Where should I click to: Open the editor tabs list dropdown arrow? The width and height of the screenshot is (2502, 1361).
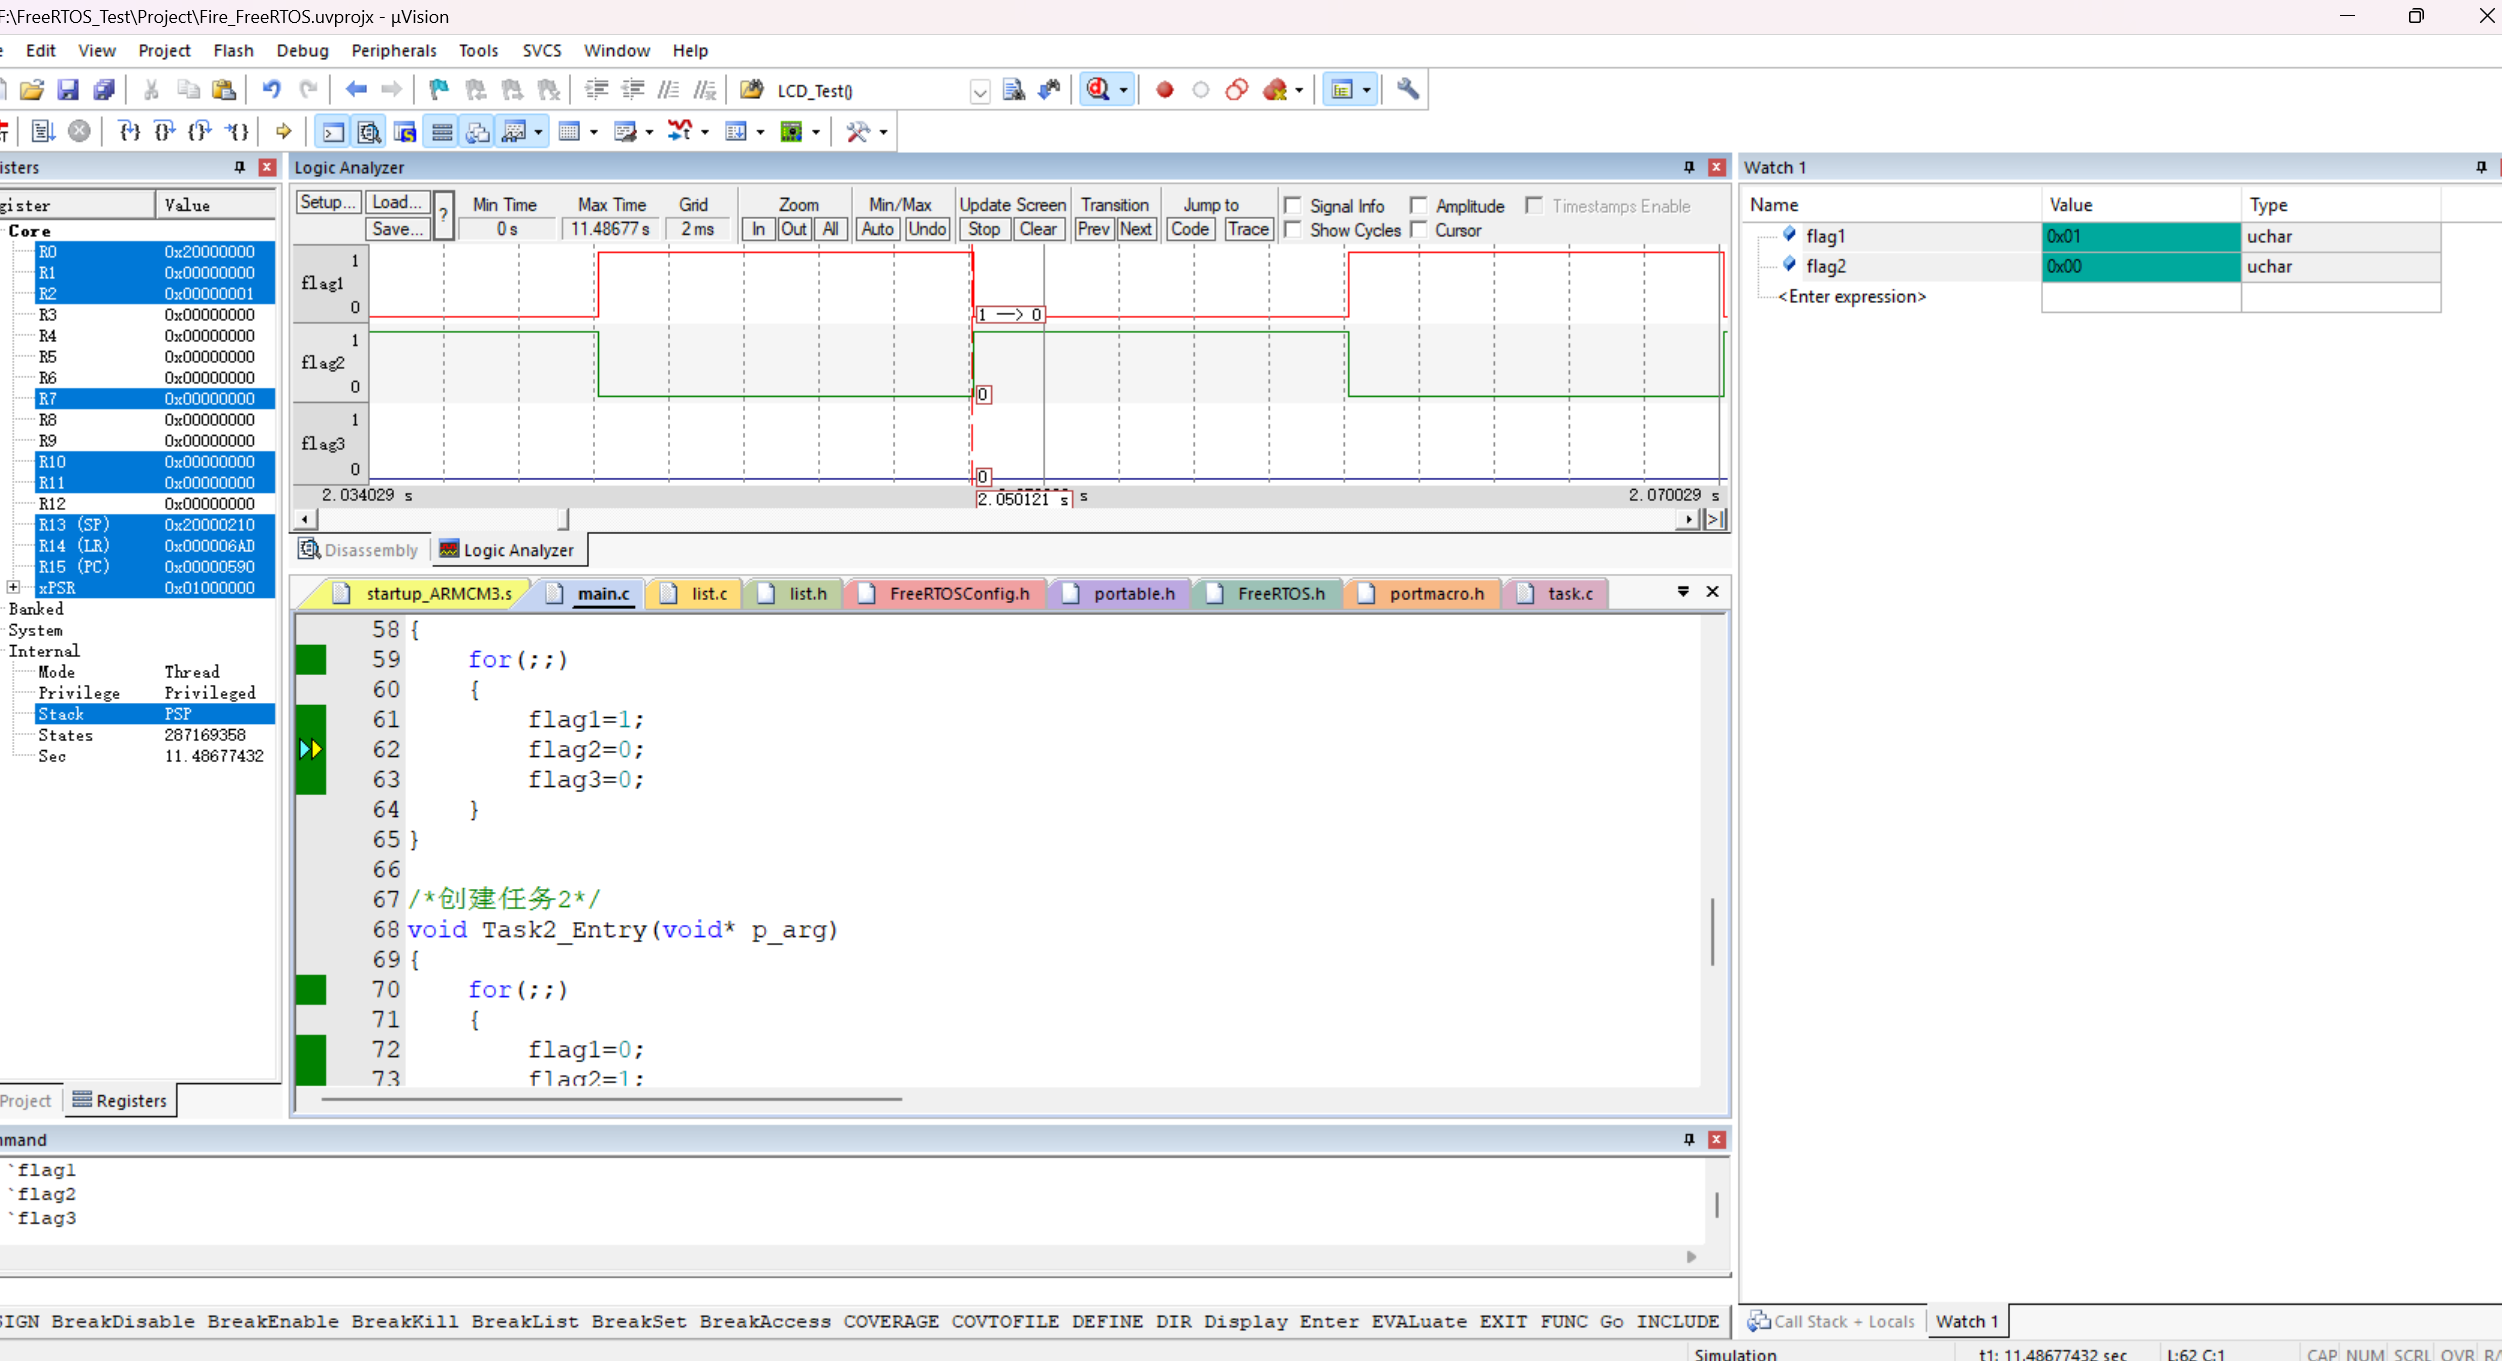1683,592
